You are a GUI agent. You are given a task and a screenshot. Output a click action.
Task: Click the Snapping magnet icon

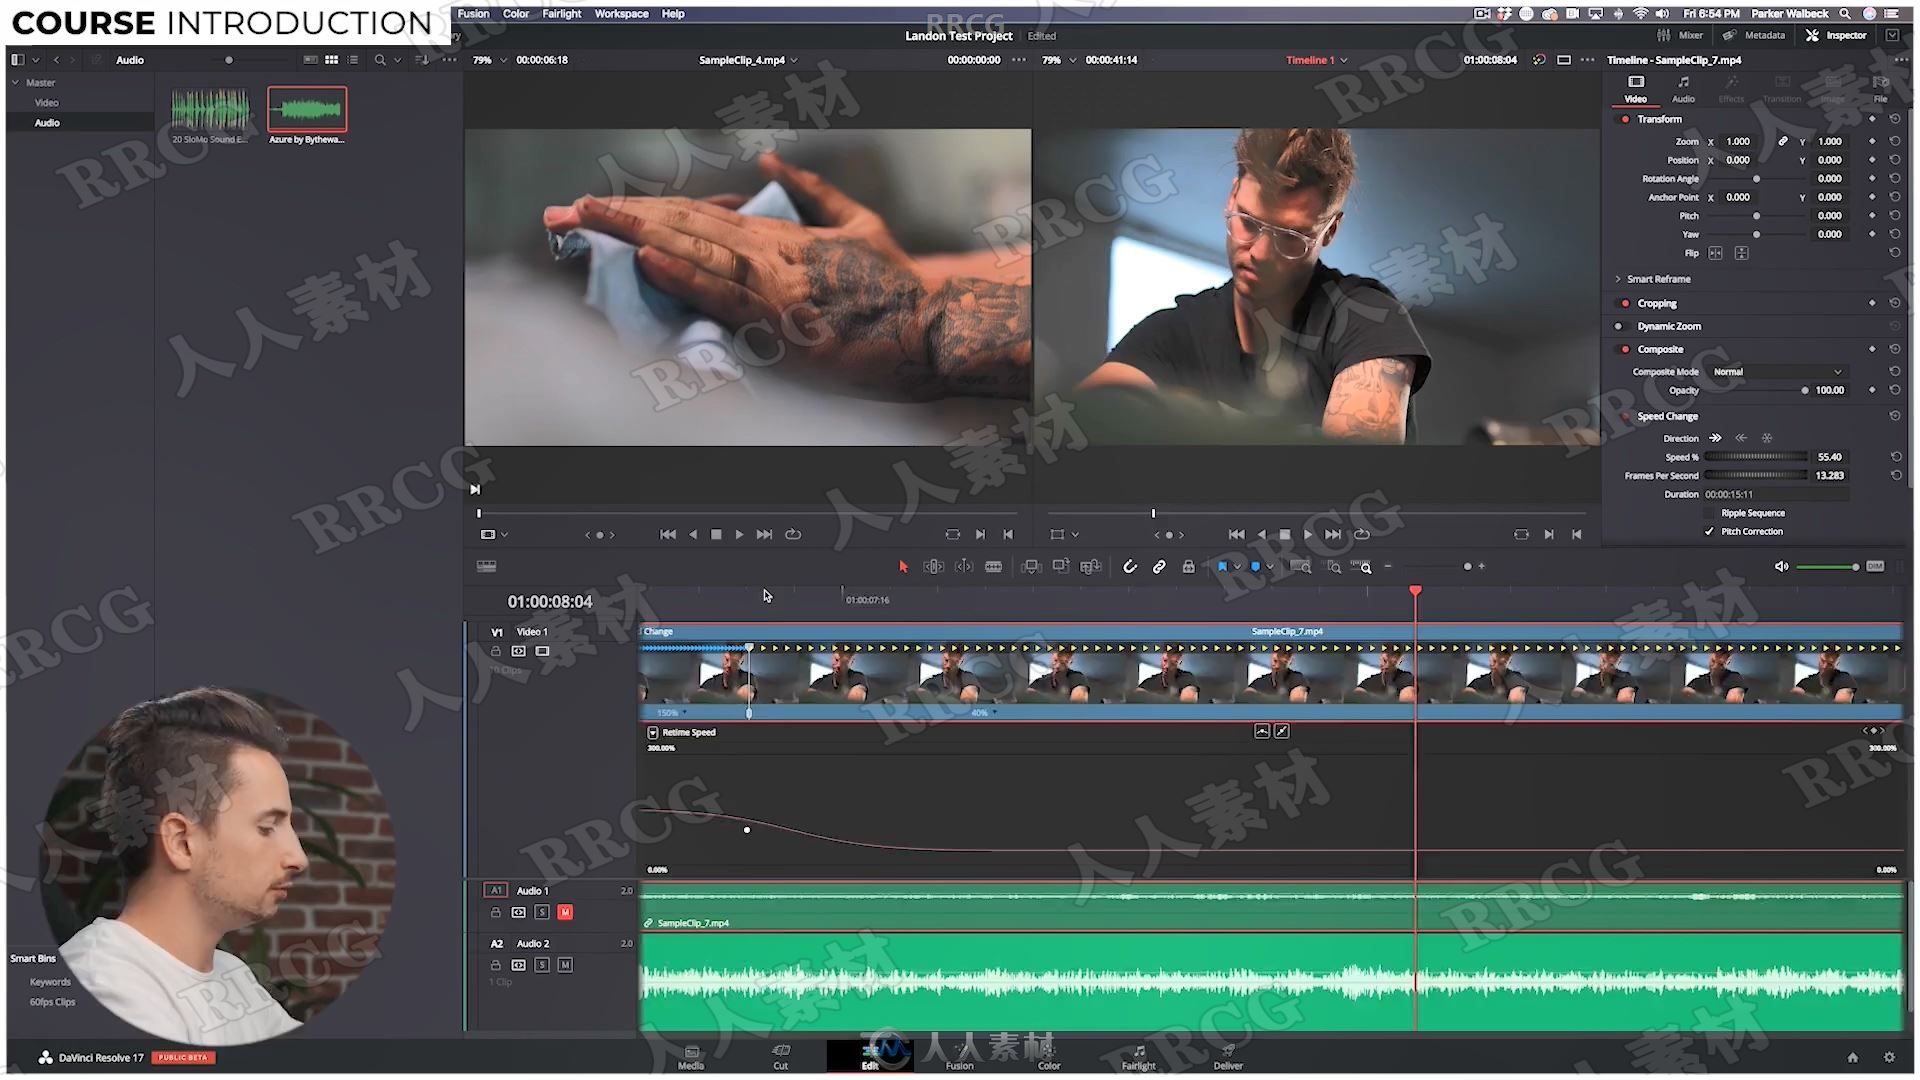[x=1130, y=567]
